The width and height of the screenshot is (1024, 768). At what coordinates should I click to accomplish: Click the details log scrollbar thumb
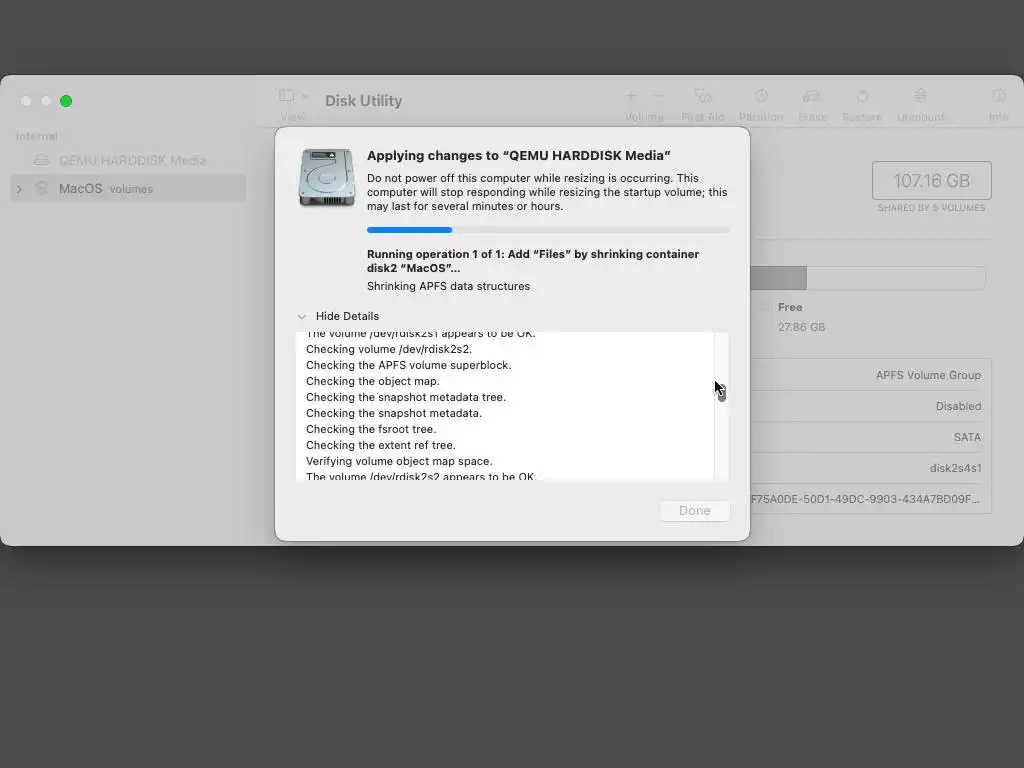coord(721,392)
